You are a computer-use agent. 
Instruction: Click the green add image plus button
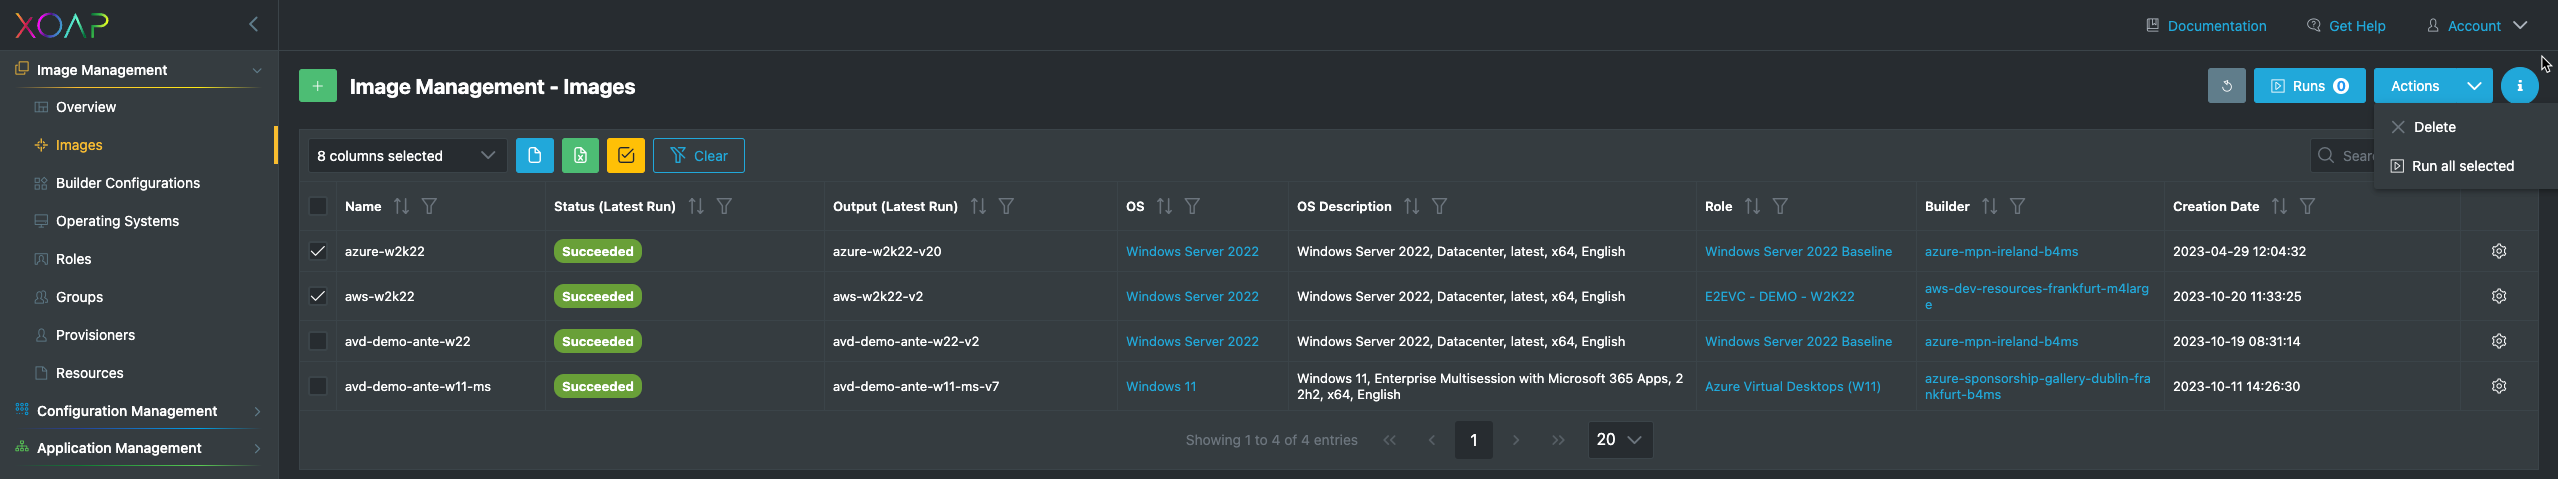coord(317,86)
